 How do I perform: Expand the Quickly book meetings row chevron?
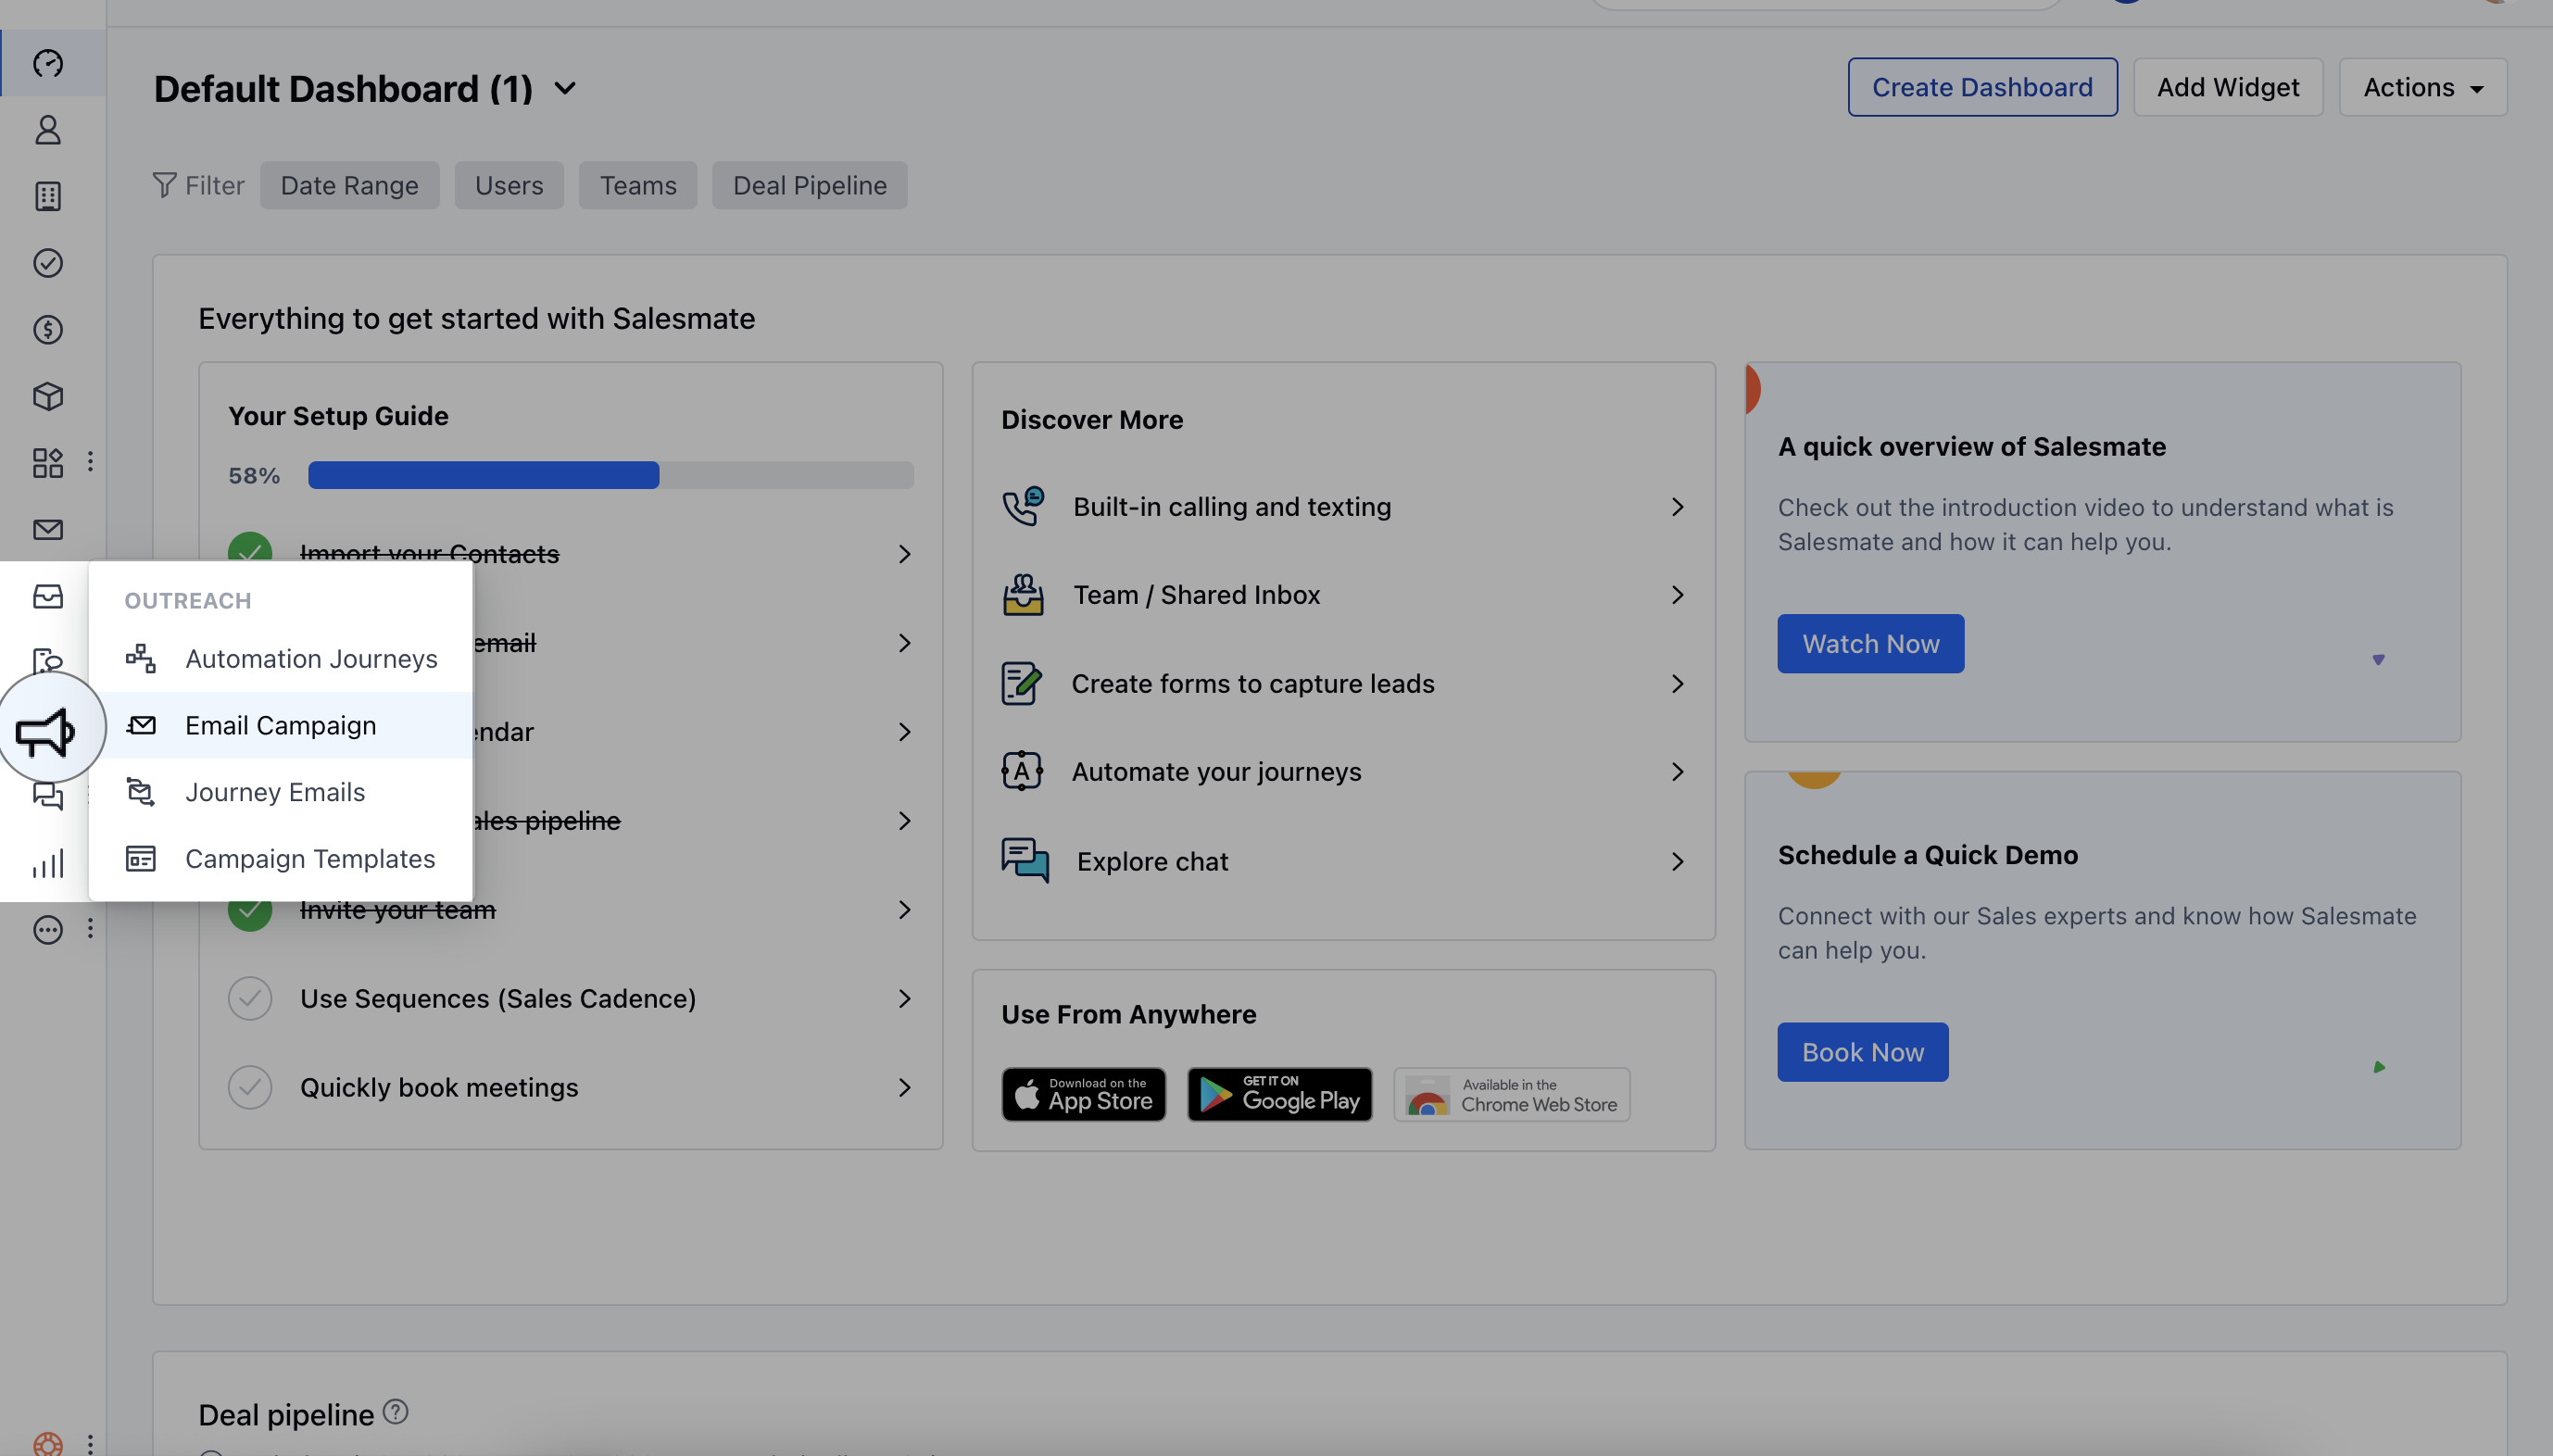click(904, 1087)
